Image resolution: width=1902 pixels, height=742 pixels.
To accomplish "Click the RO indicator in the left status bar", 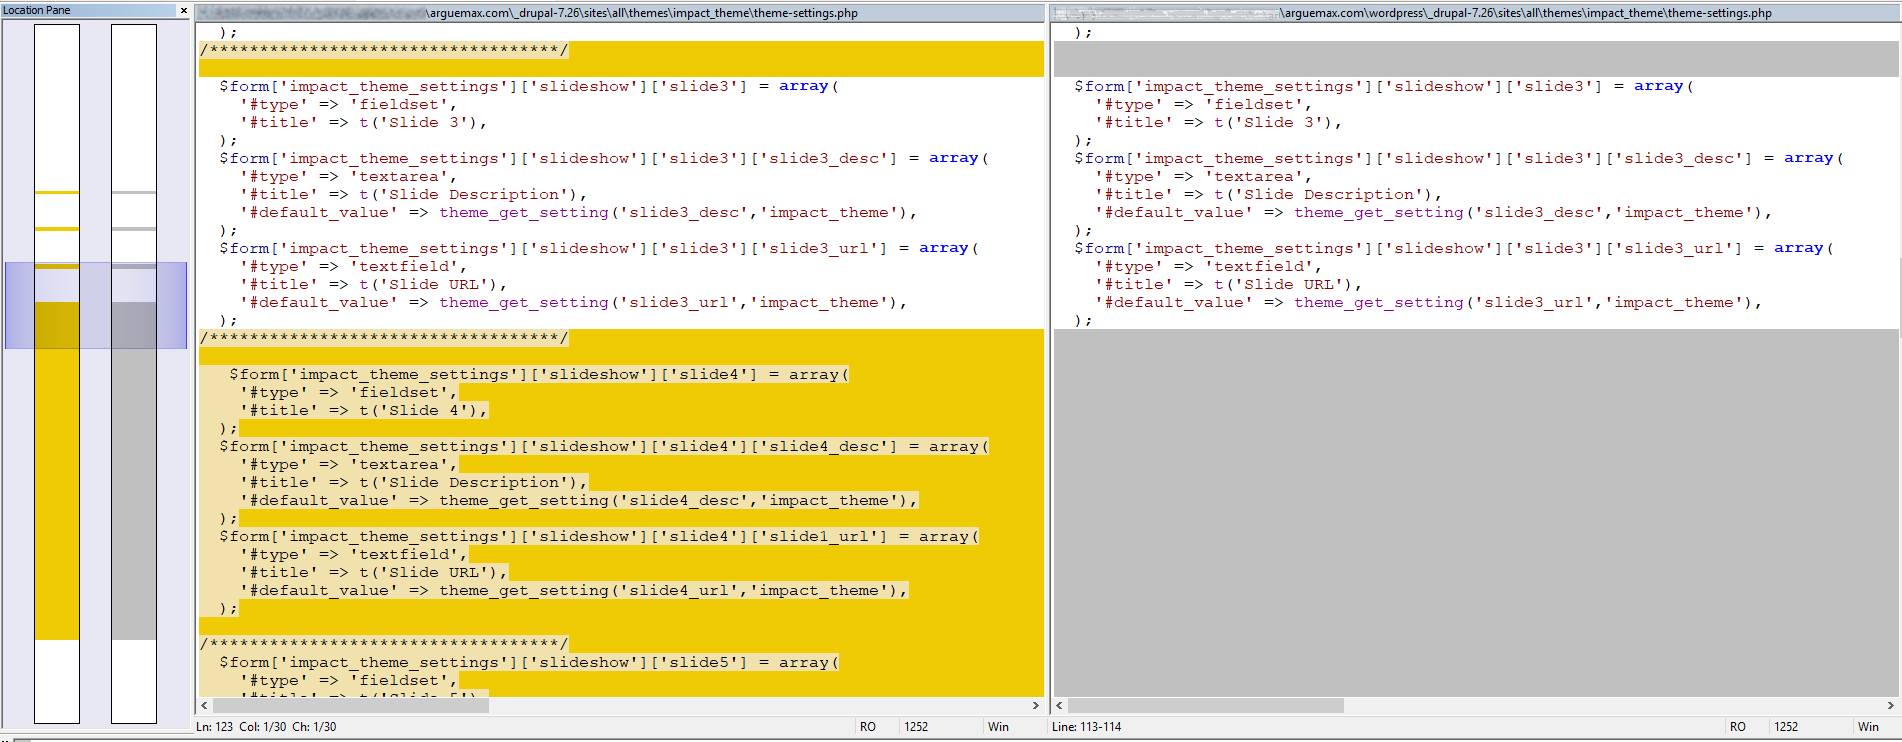I will (x=868, y=727).
